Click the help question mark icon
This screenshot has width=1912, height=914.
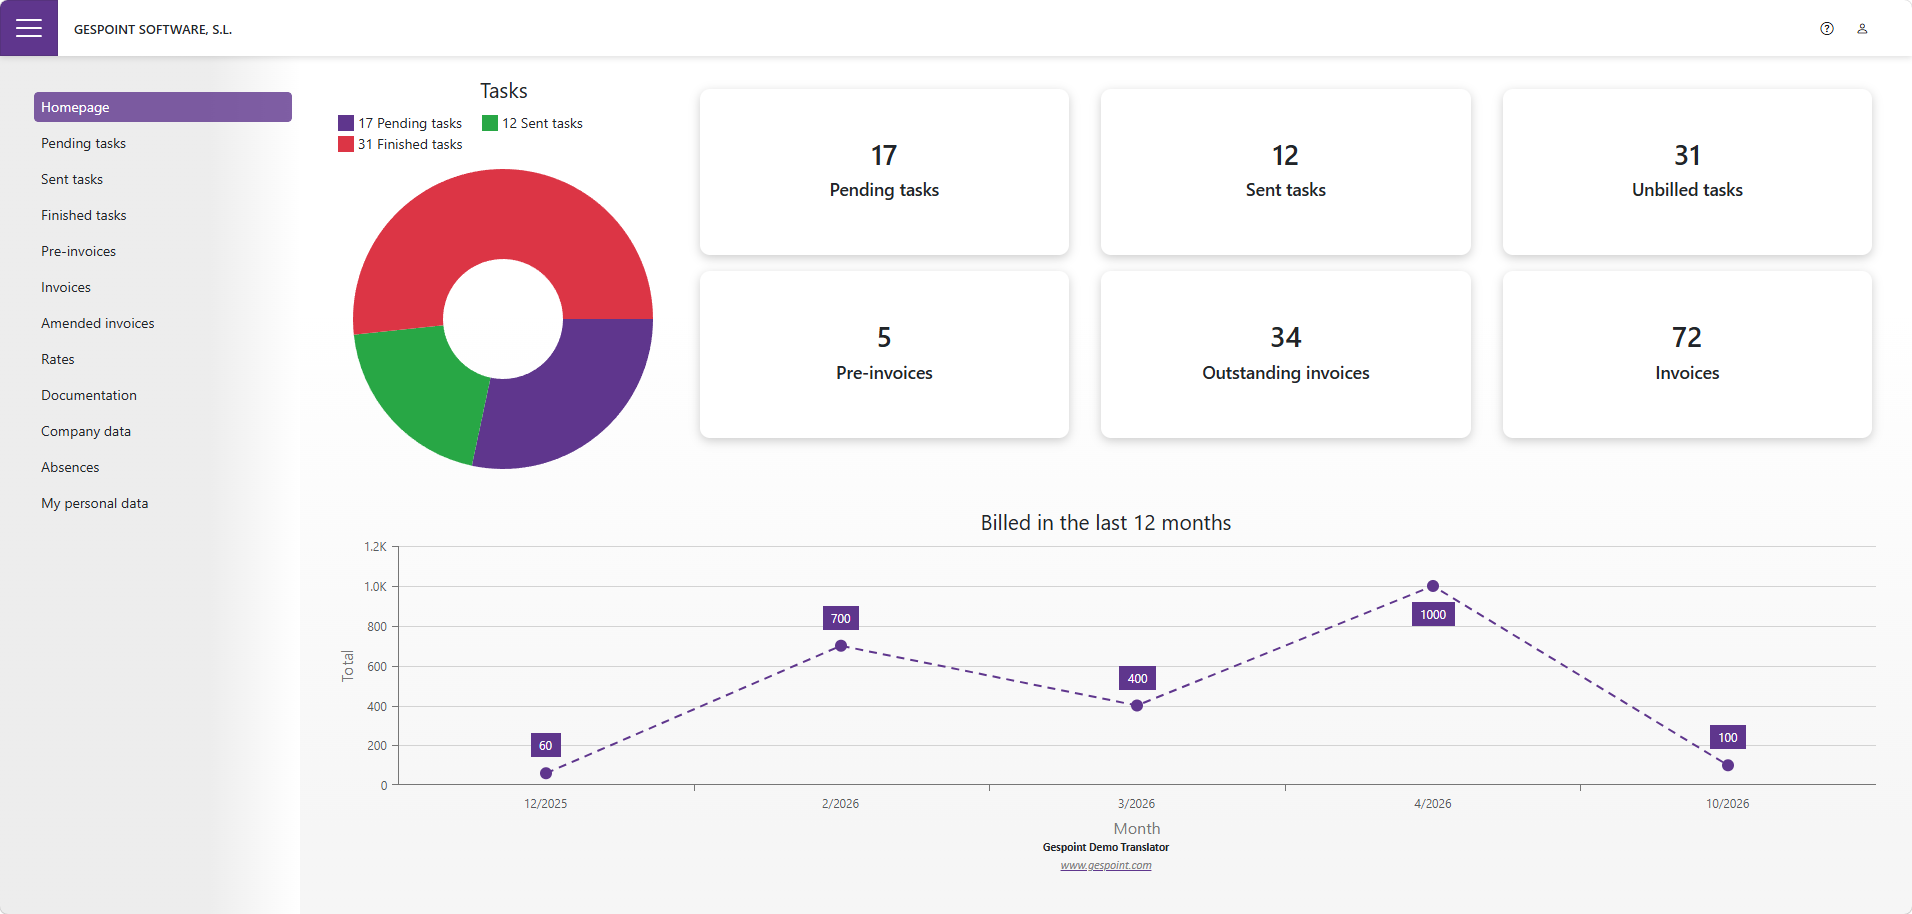point(1827,29)
